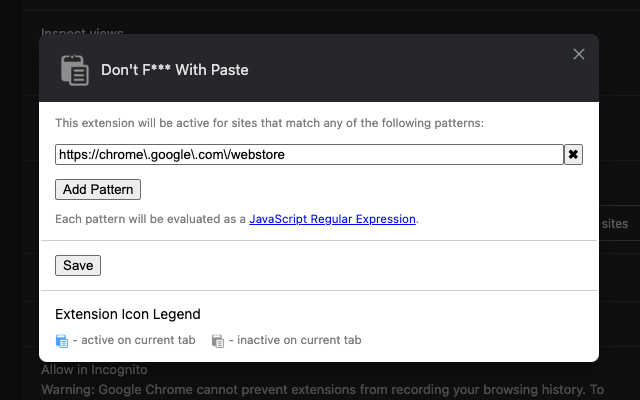Click the Incognito browsing history warning text
Viewport: 640px width, 400px height.
point(322,390)
